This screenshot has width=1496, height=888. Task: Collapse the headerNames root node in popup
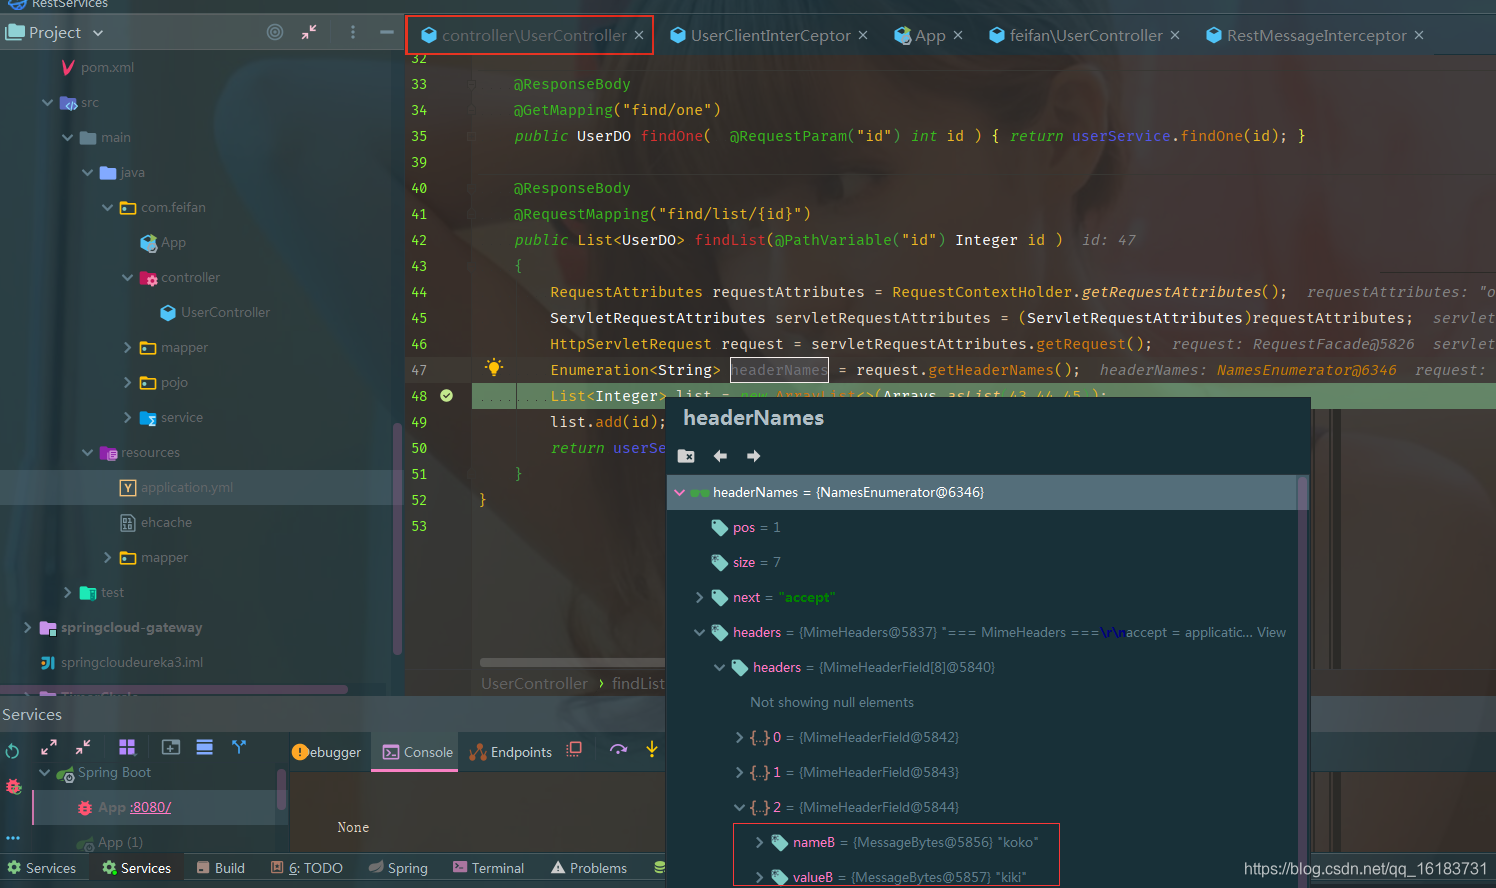[x=680, y=492]
